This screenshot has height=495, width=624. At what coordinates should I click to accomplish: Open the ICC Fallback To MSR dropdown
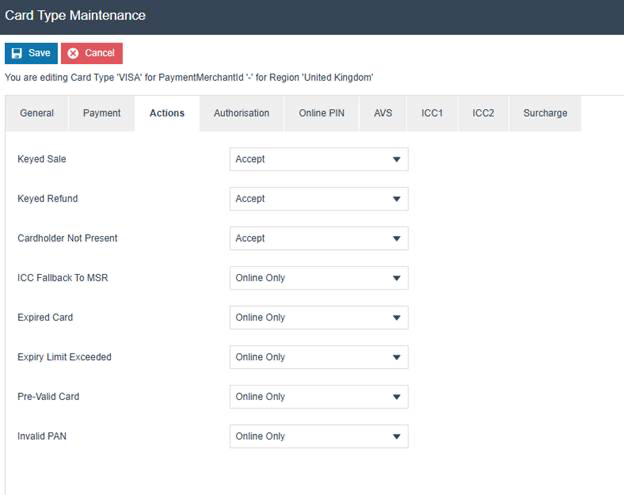[319, 278]
